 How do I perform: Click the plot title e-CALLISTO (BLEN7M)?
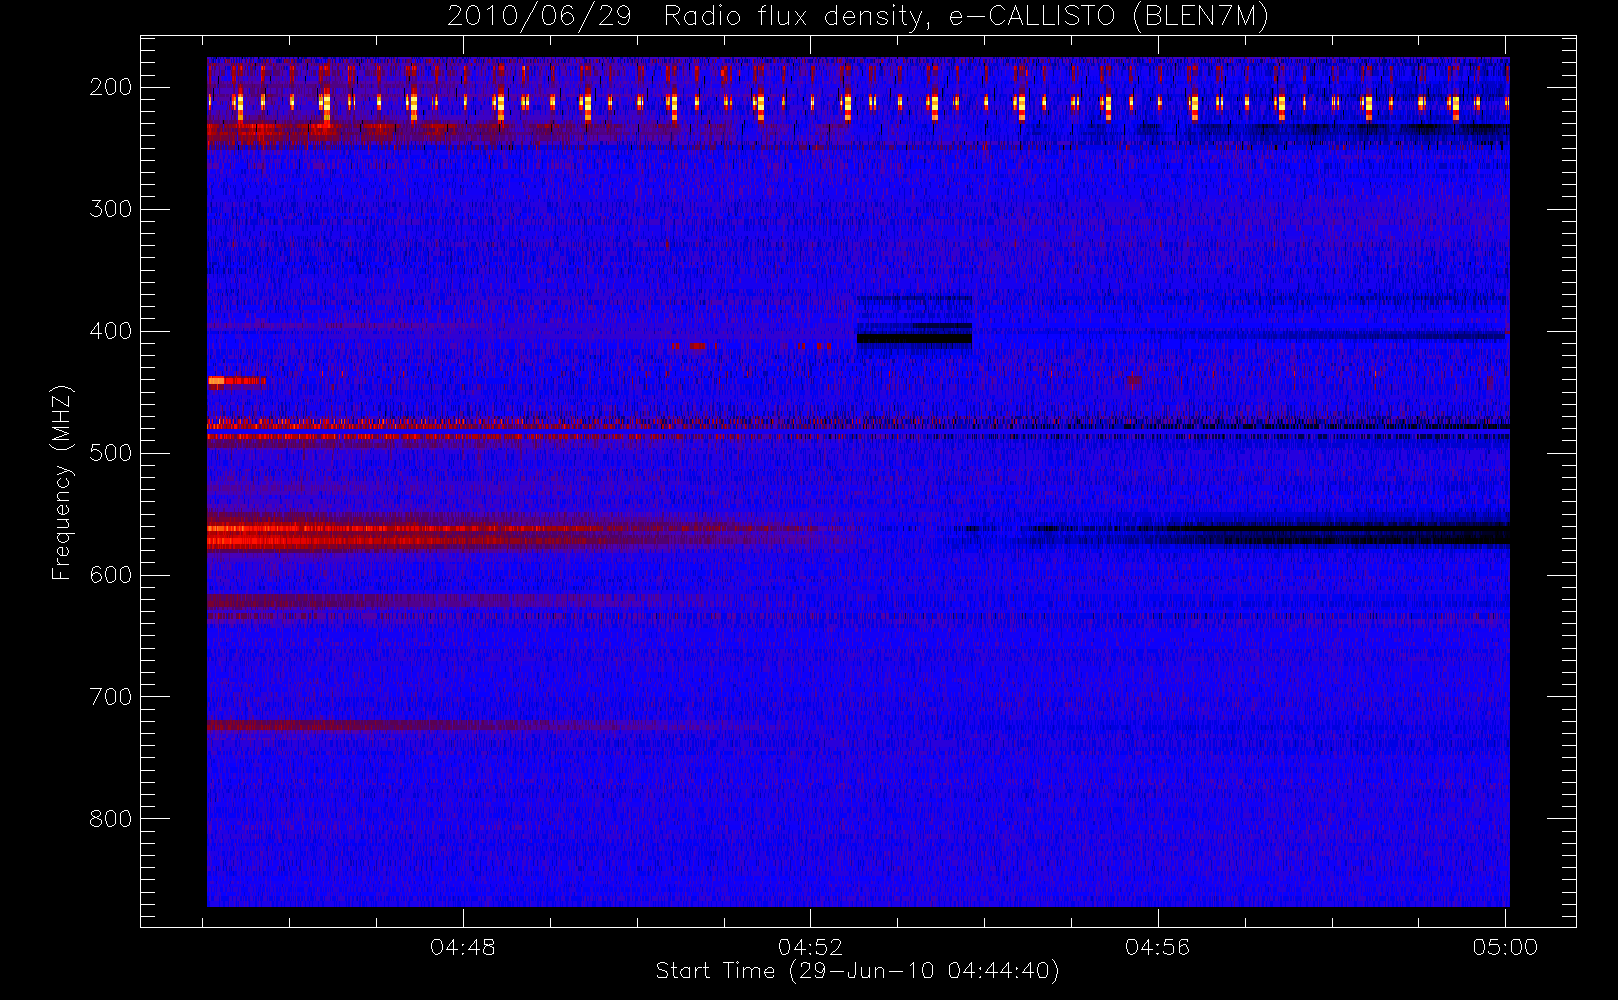click(x=858, y=16)
